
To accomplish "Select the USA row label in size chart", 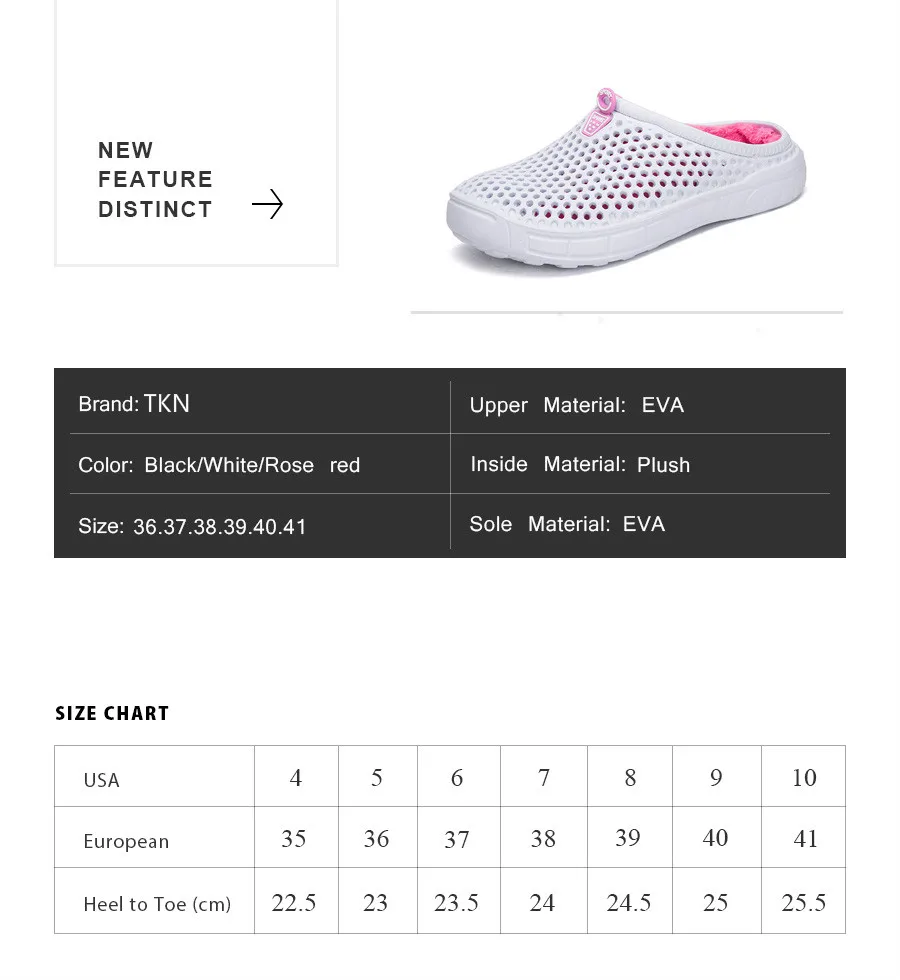I will pos(101,780).
